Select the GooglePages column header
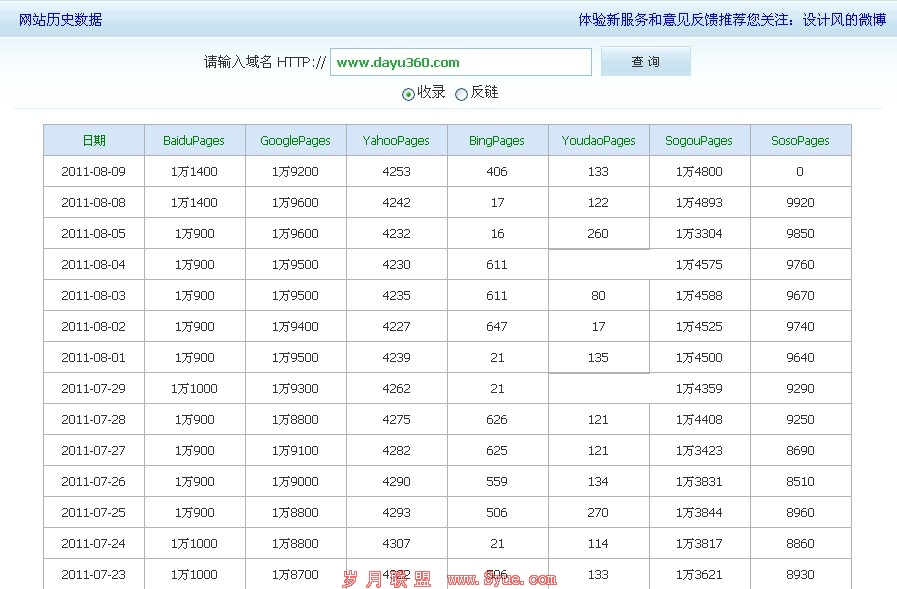Image resolution: width=897 pixels, height=589 pixels. 295,141
